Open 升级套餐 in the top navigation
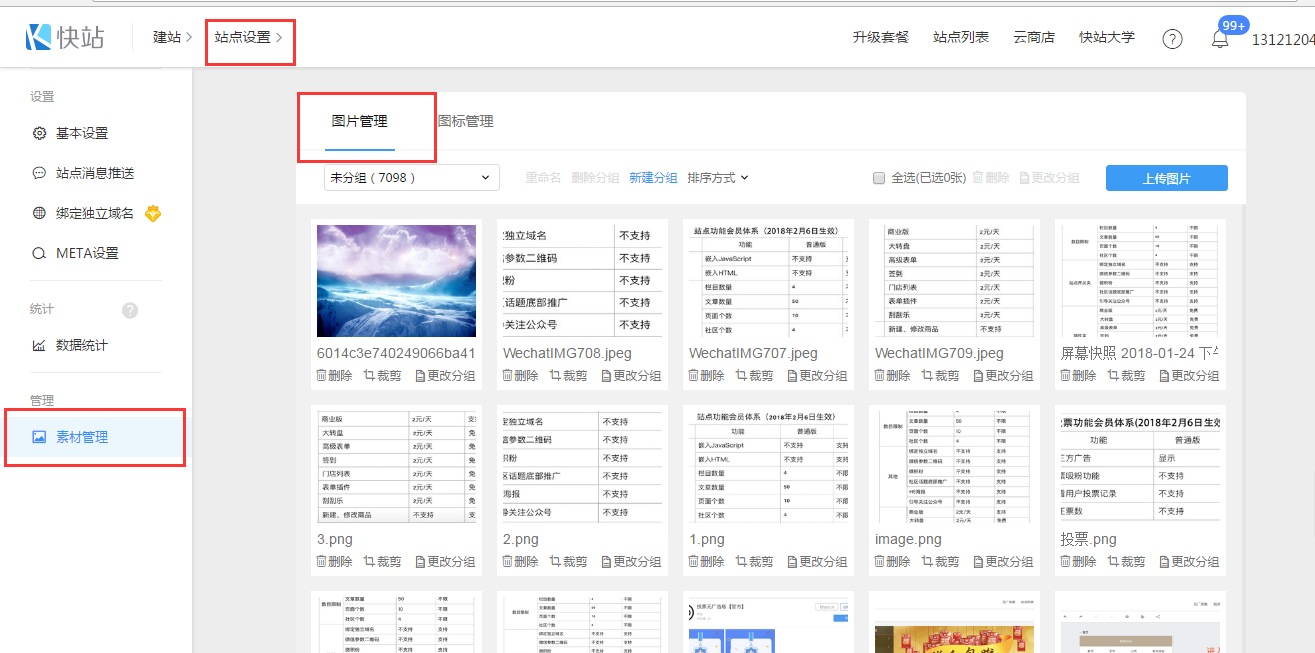This screenshot has width=1315, height=653. coord(881,37)
